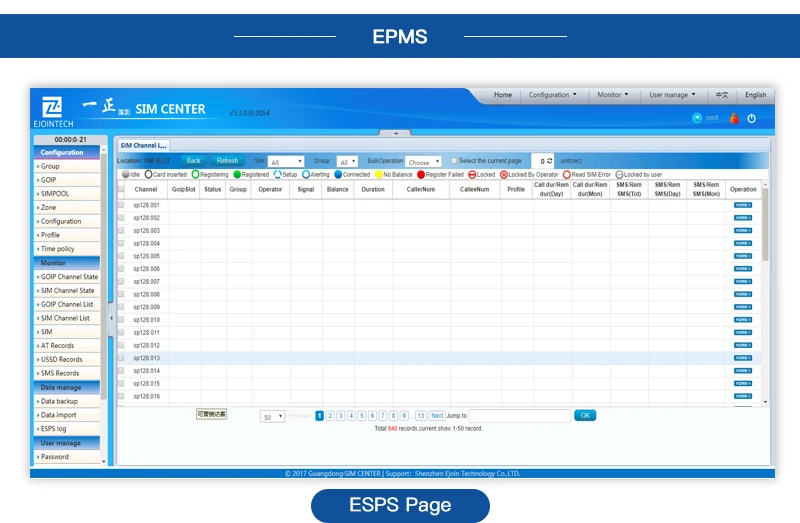Screen dimensions: 800x523
Task: Switch the language to English
Action: pyautogui.click(x=755, y=95)
